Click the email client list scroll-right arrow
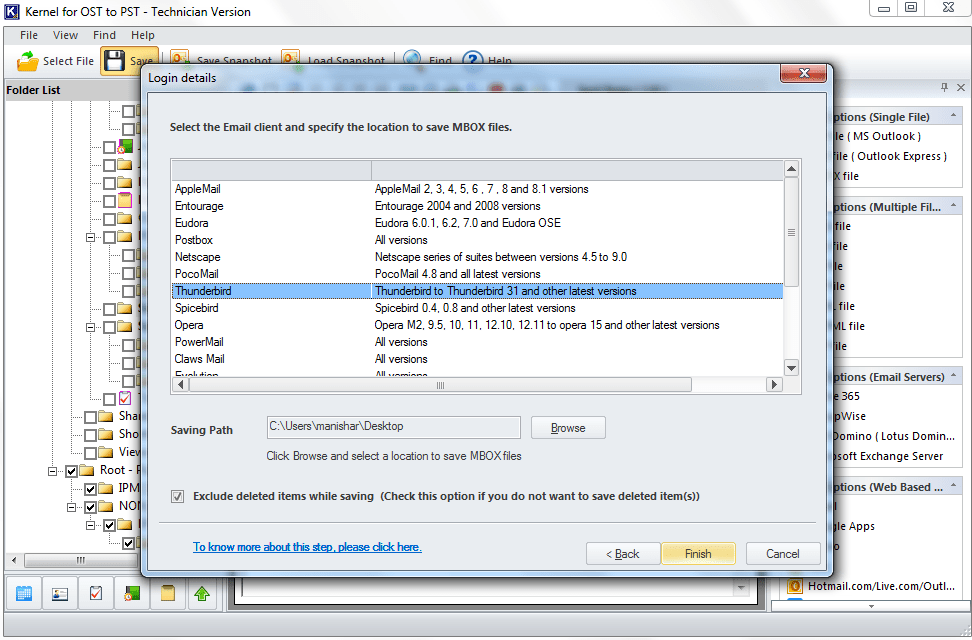This screenshot has width=972, height=640. click(x=774, y=385)
